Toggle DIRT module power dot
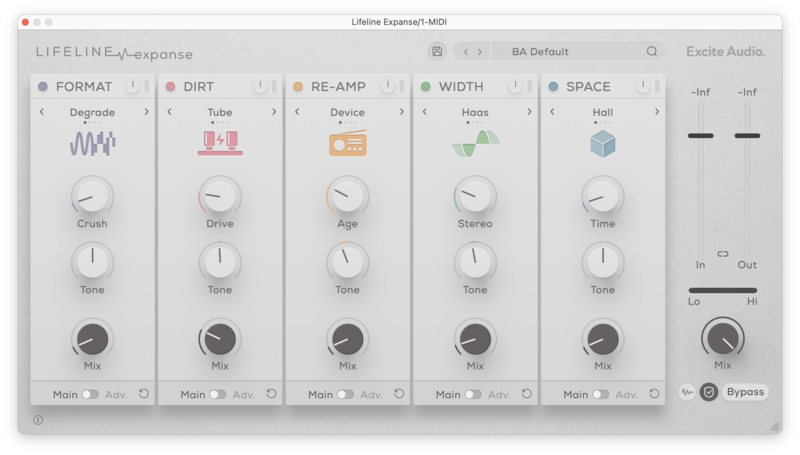Image resolution: width=800 pixels, height=455 pixels. click(x=170, y=87)
